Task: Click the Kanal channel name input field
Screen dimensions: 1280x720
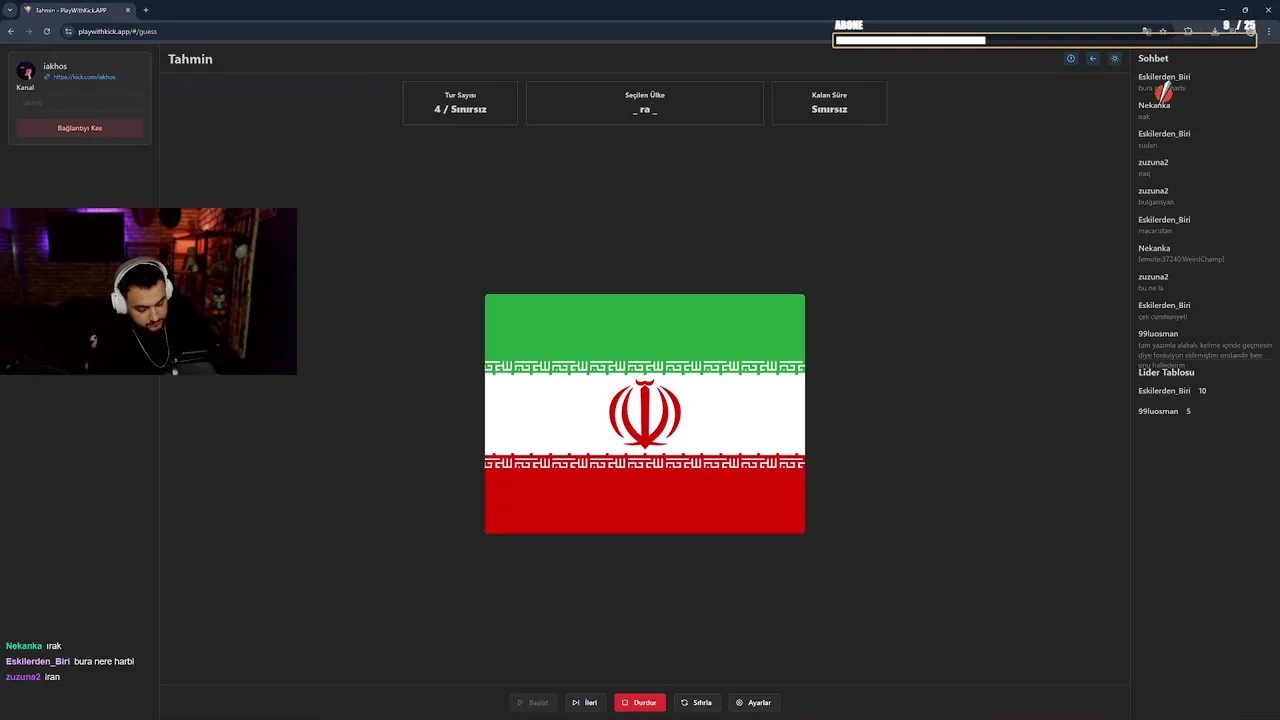Action: tap(80, 102)
